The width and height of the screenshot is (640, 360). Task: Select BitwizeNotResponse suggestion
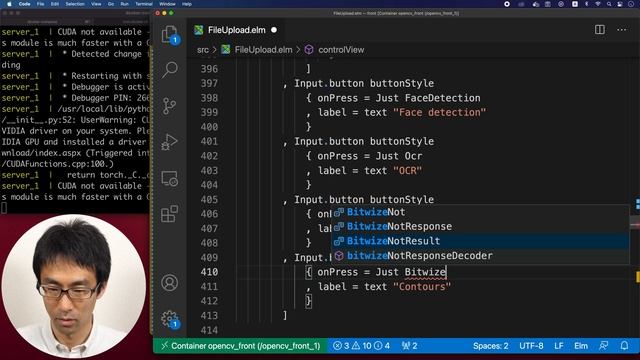(480, 227)
